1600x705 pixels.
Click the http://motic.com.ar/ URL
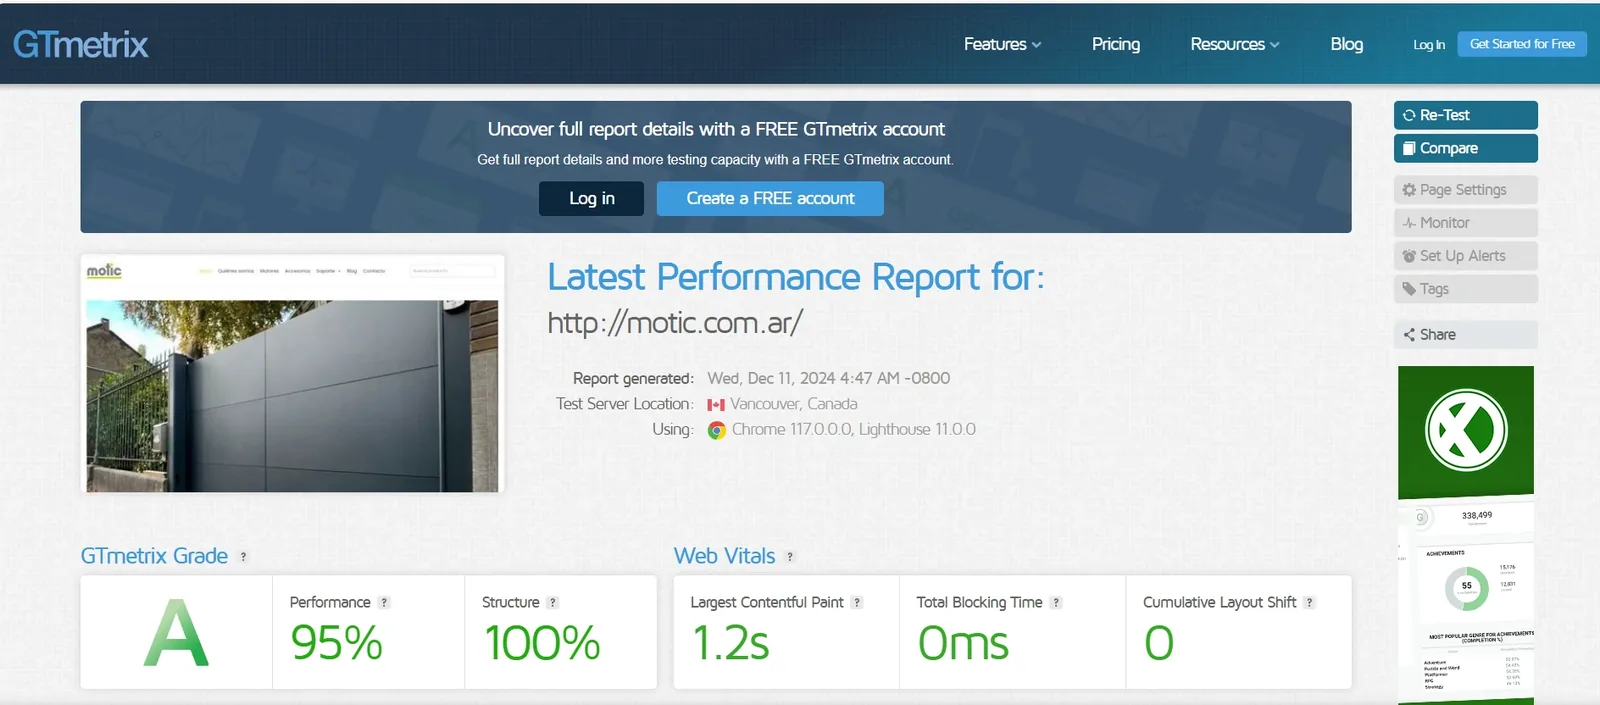coord(675,323)
